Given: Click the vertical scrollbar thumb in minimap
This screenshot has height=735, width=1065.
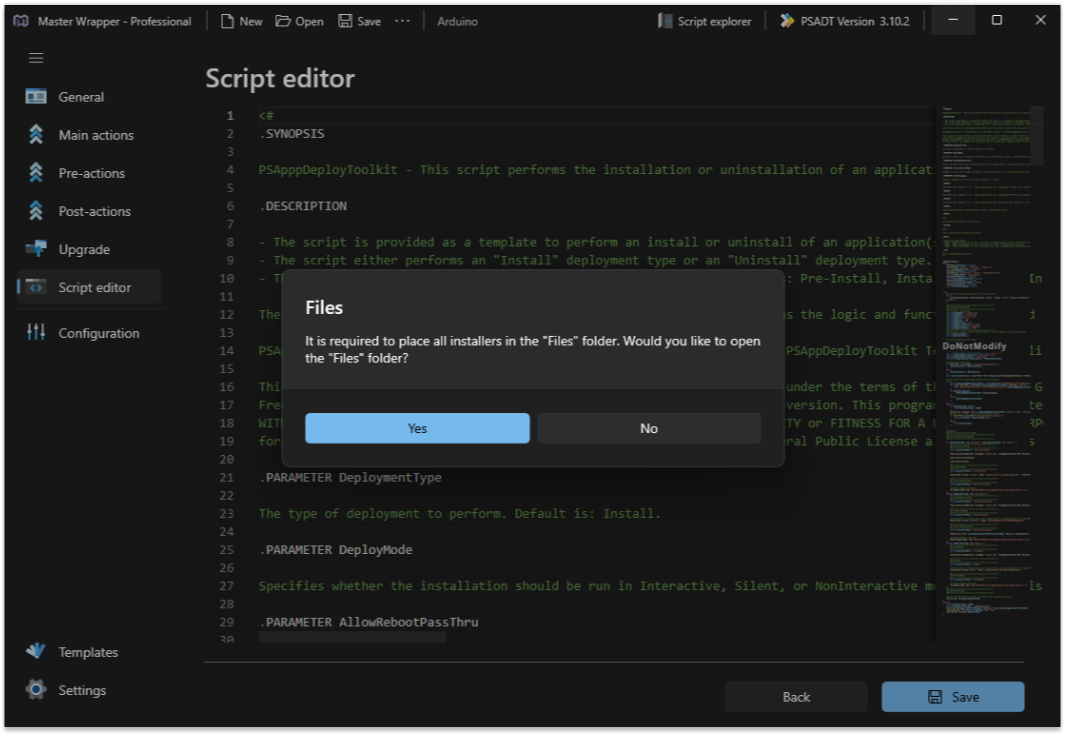Looking at the screenshot, I should [x=1036, y=135].
